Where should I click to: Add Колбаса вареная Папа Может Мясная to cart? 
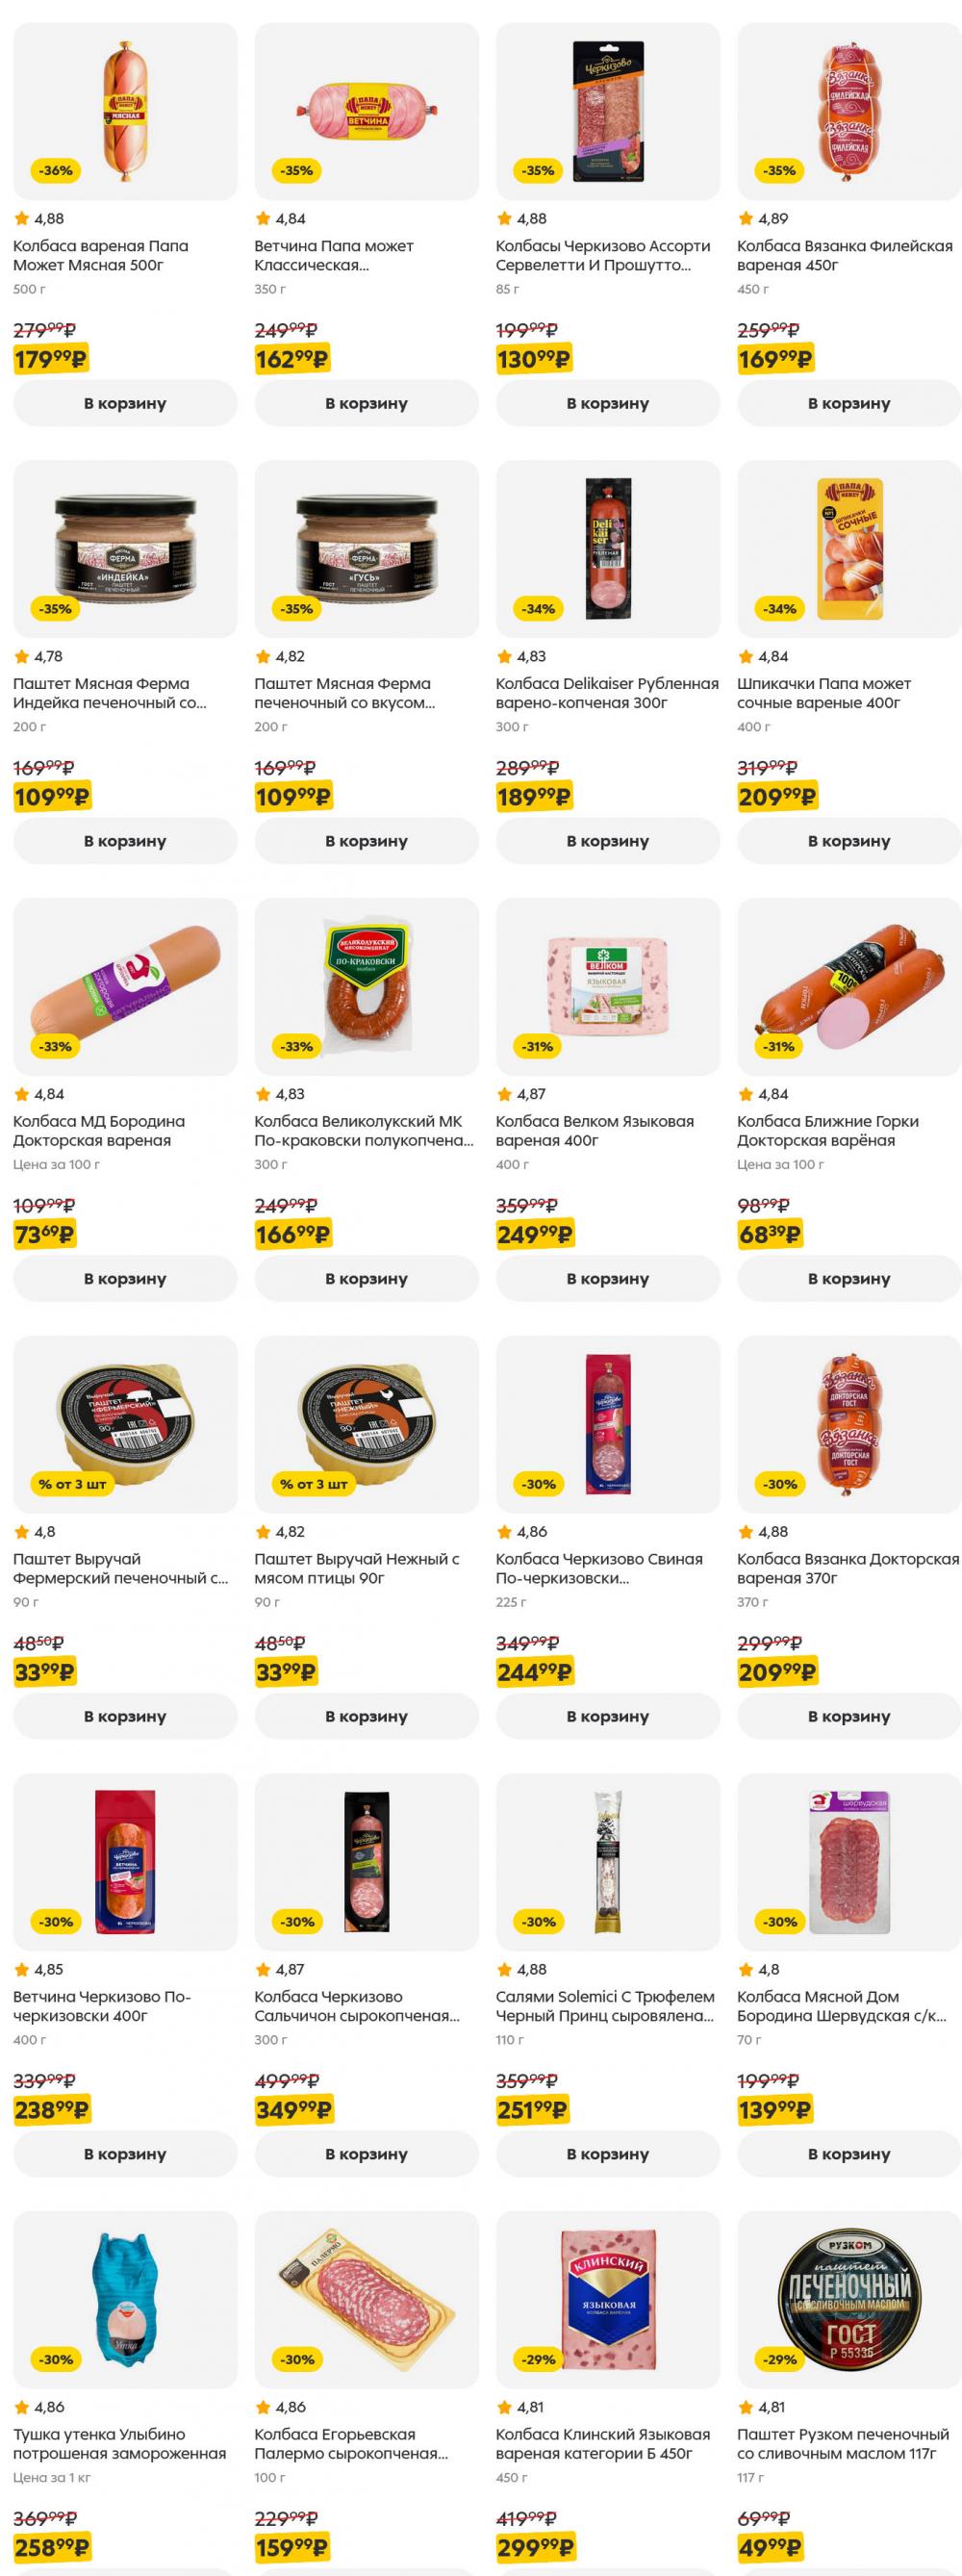click(125, 403)
